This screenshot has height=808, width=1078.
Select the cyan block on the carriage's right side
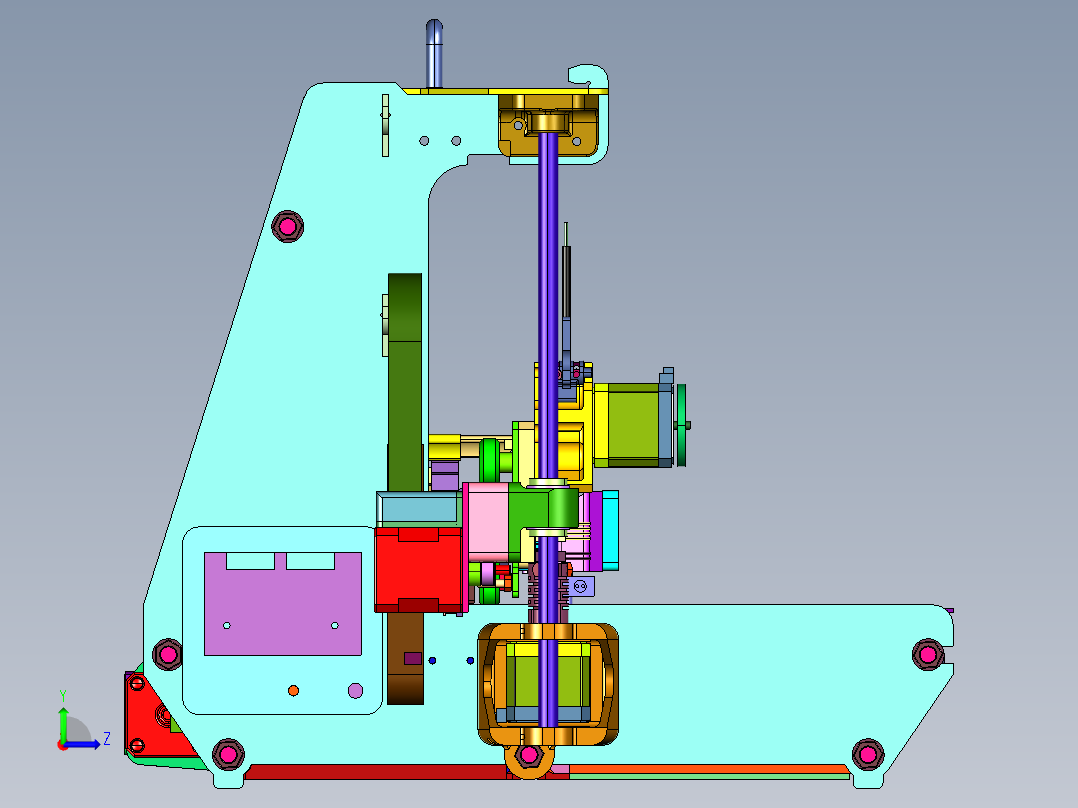click(x=610, y=530)
